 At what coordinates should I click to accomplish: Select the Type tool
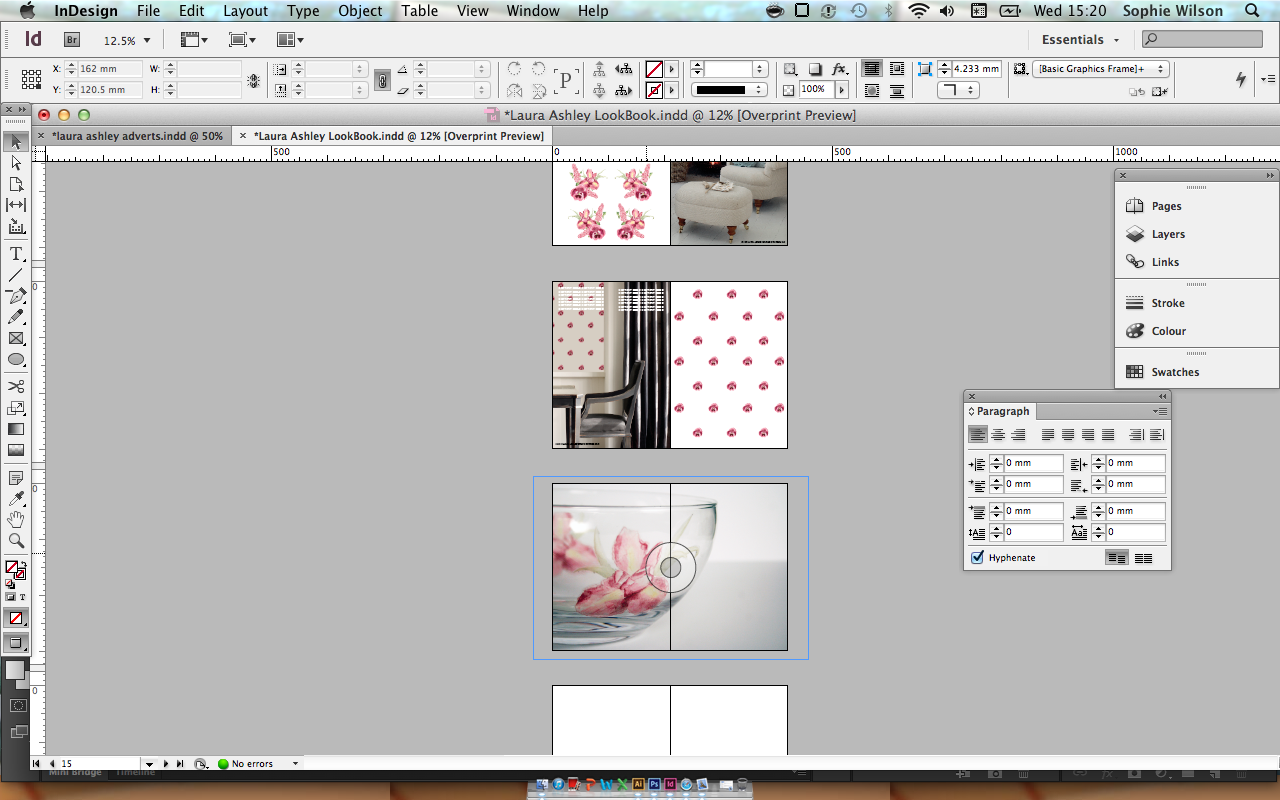point(16,254)
